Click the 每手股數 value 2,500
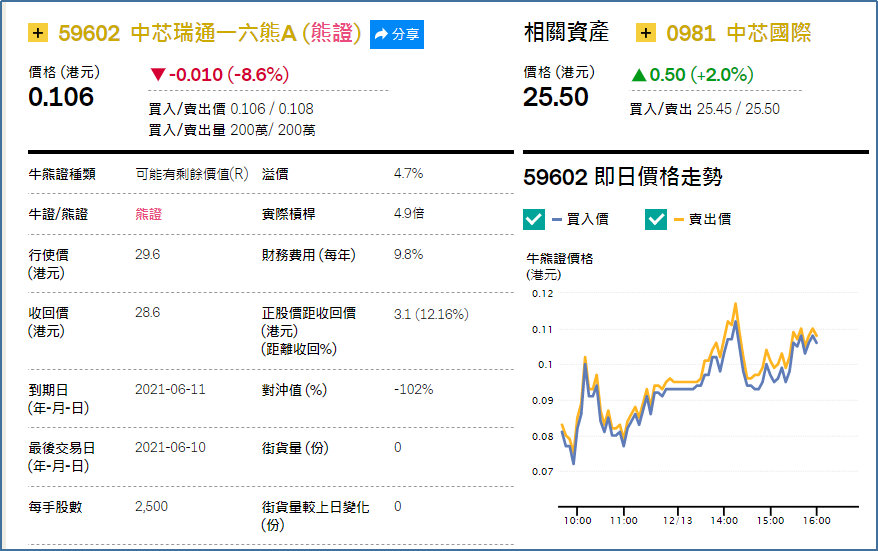 coord(151,506)
